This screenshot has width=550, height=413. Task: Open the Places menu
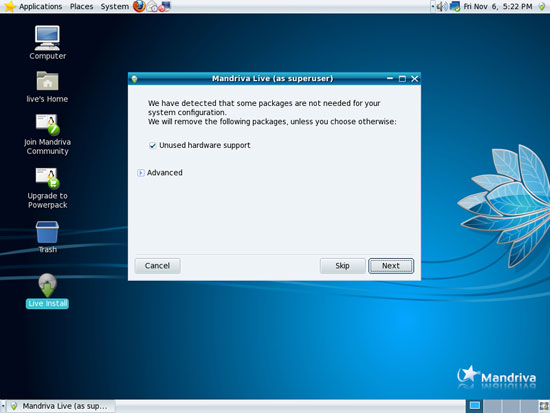pyautogui.click(x=81, y=6)
